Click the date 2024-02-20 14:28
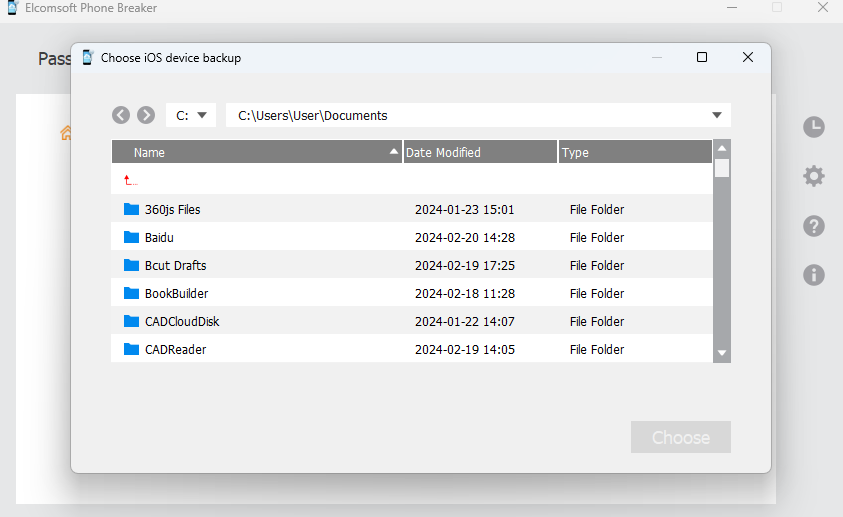The width and height of the screenshot is (843, 517). [465, 238]
